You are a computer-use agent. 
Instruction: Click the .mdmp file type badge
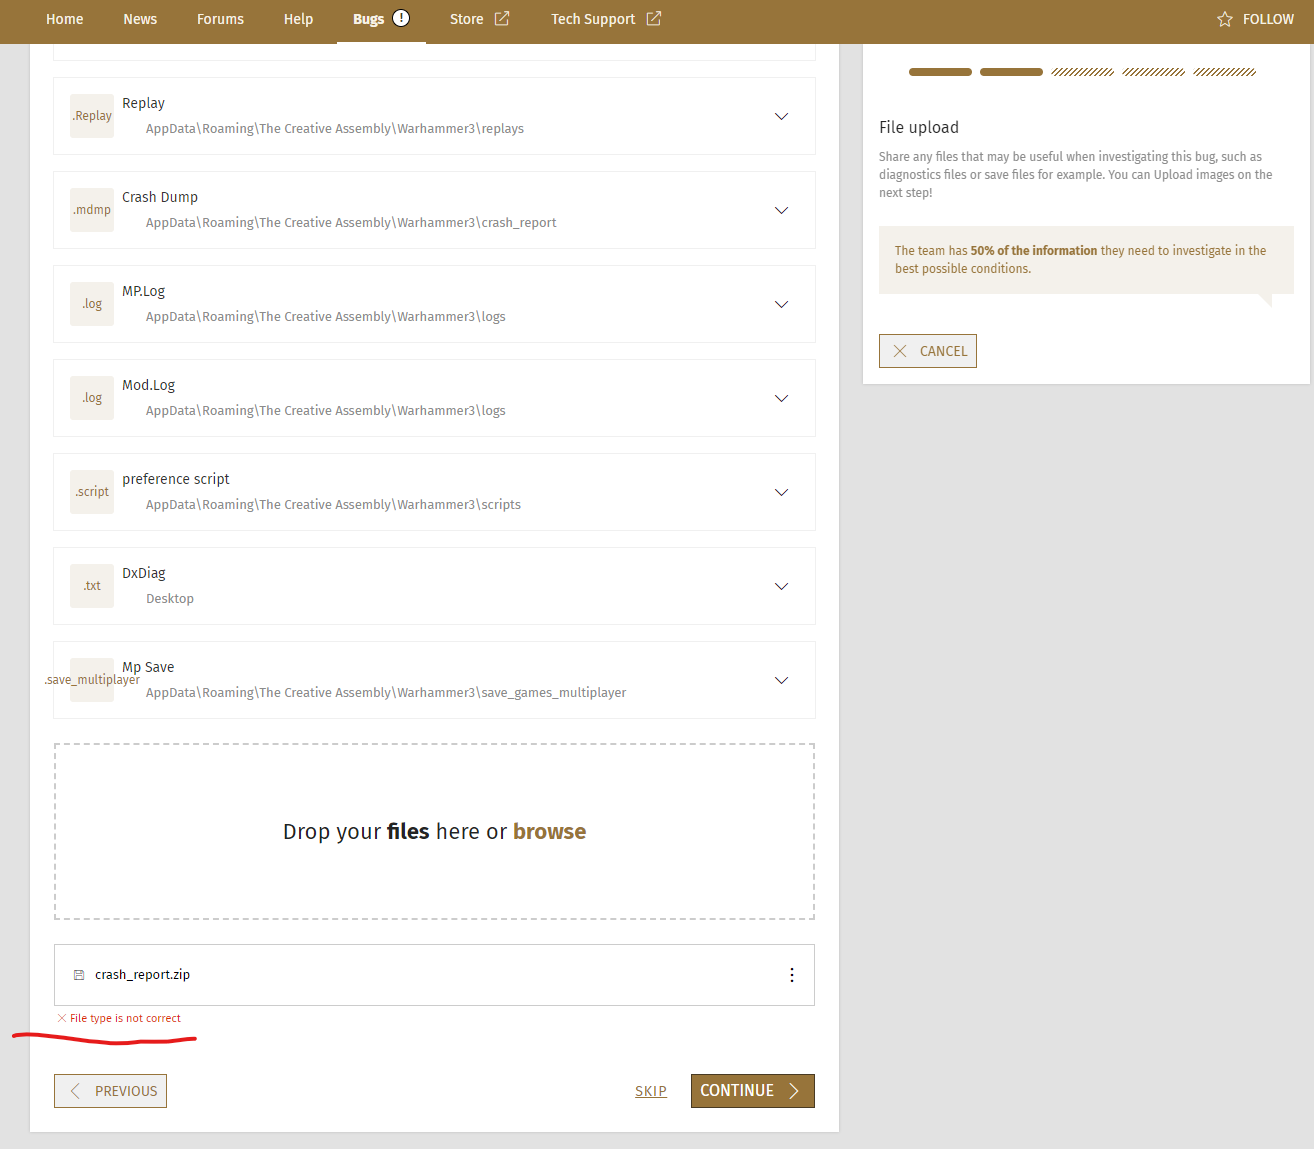tap(92, 210)
